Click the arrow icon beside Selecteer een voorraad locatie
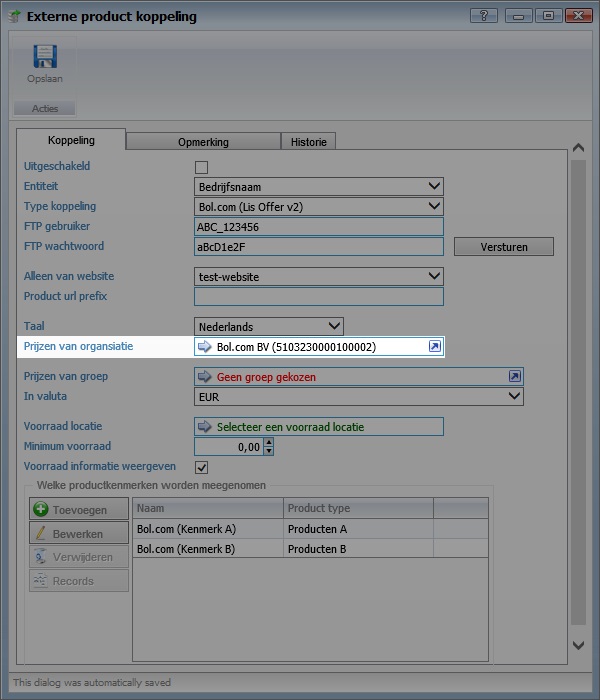The height and width of the screenshot is (700, 600). 205,427
